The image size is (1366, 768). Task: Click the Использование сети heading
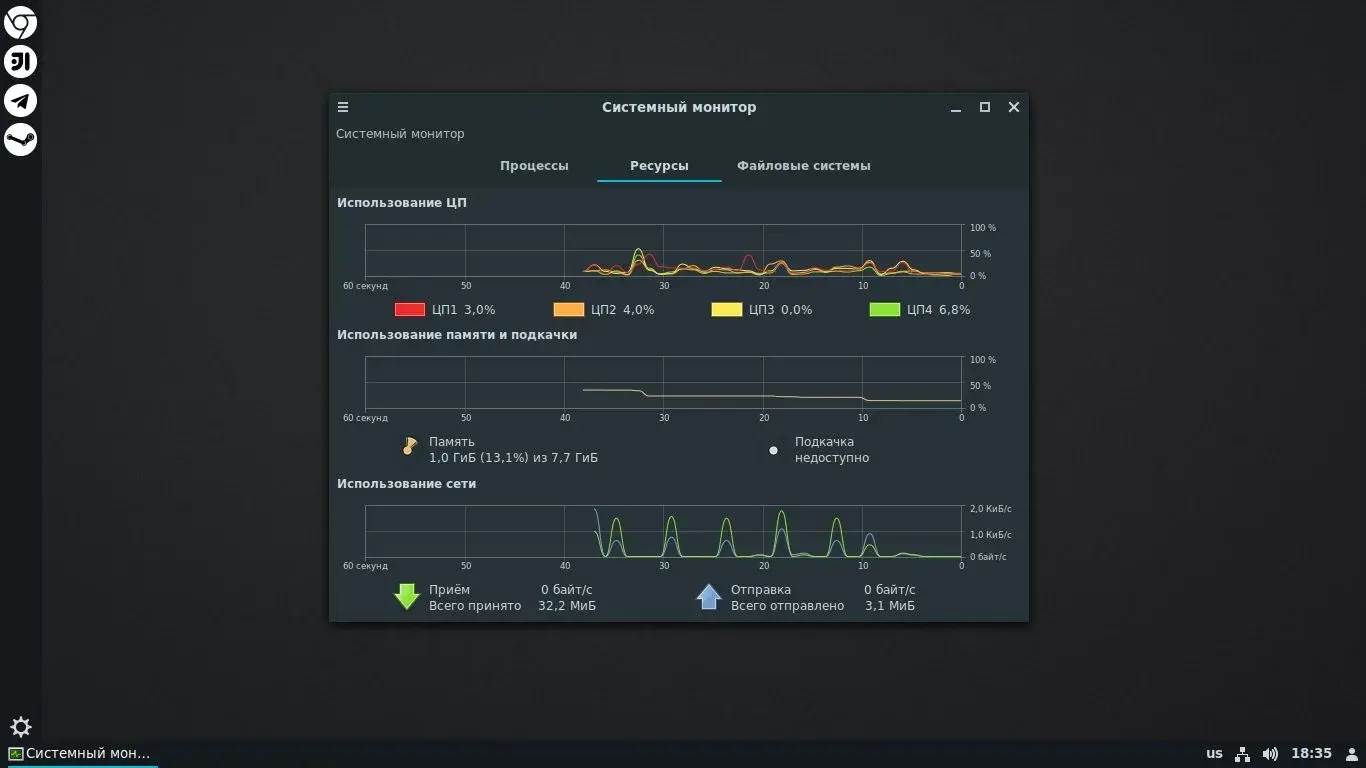[x=406, y=484]
